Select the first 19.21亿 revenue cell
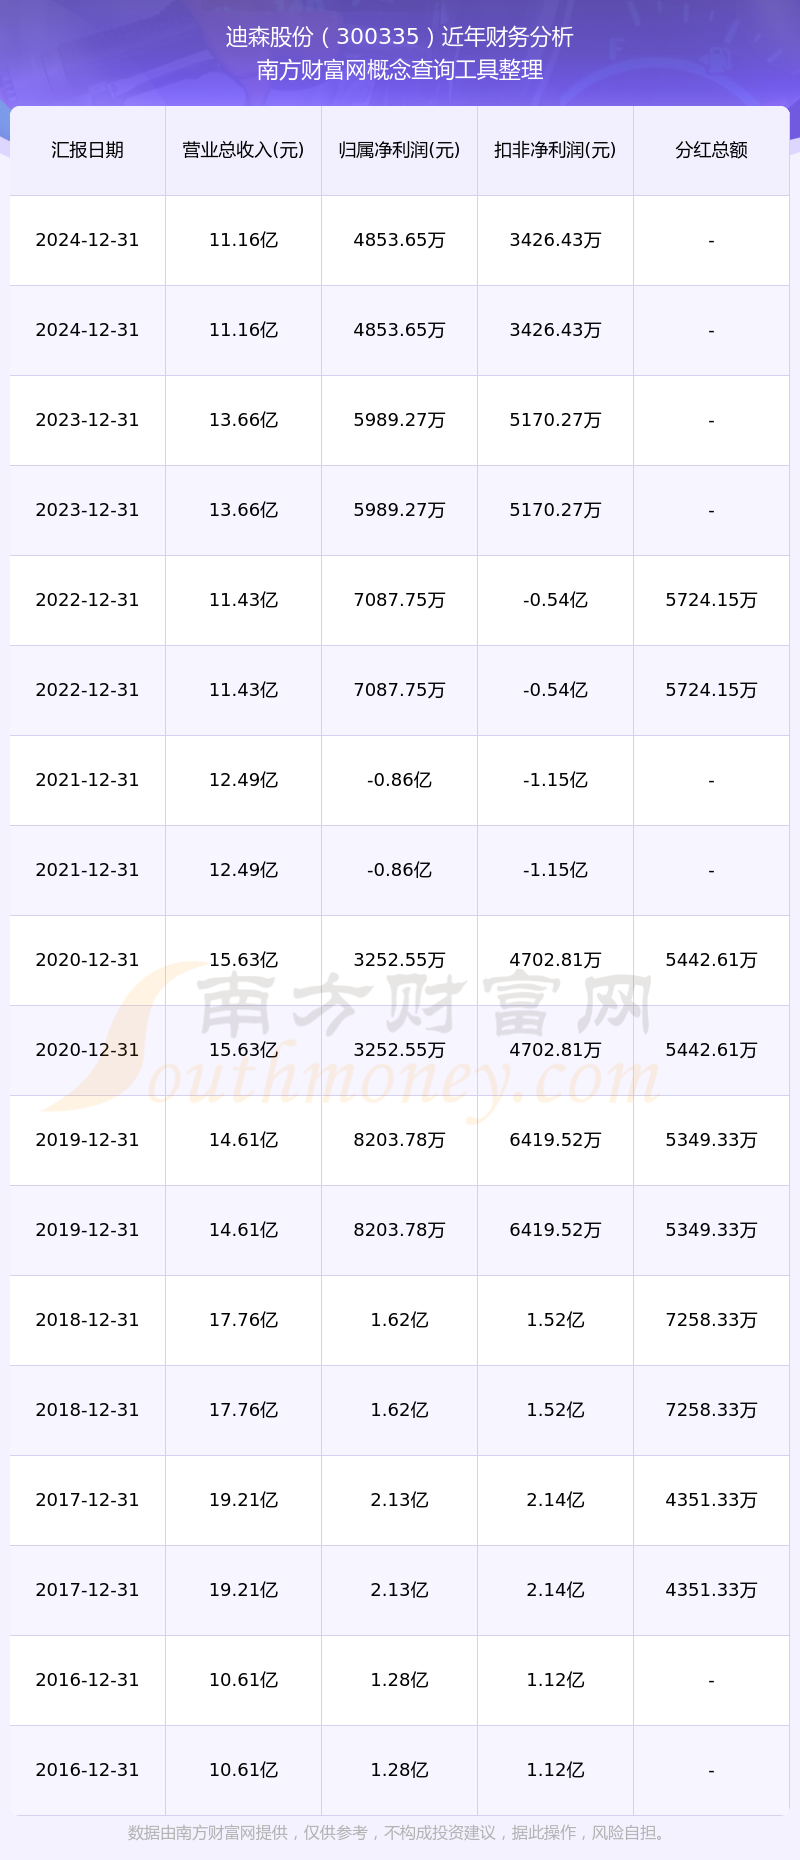 coord(243,1500)
